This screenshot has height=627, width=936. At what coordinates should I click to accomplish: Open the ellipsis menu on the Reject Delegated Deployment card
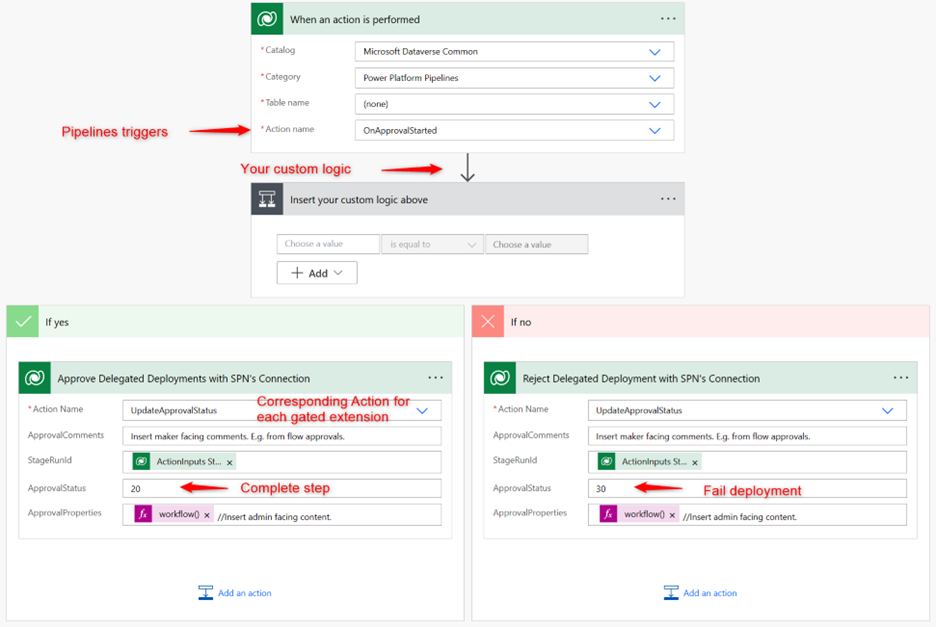902,377
